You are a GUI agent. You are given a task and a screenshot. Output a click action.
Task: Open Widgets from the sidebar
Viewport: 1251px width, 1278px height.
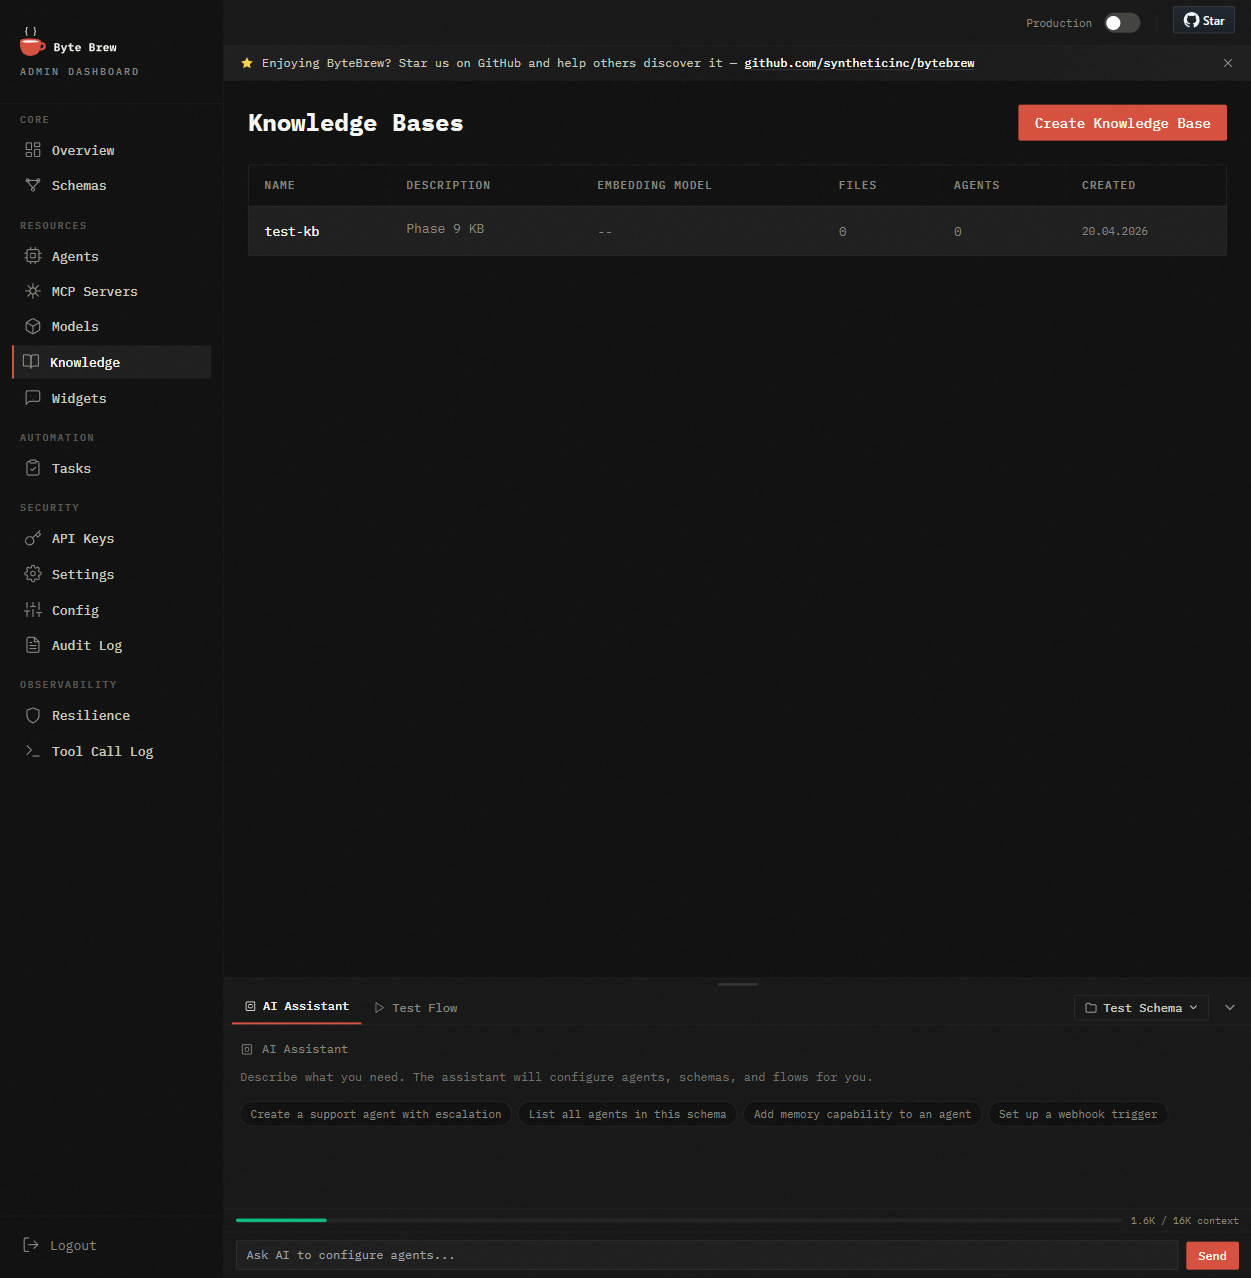tap(111, 398)
